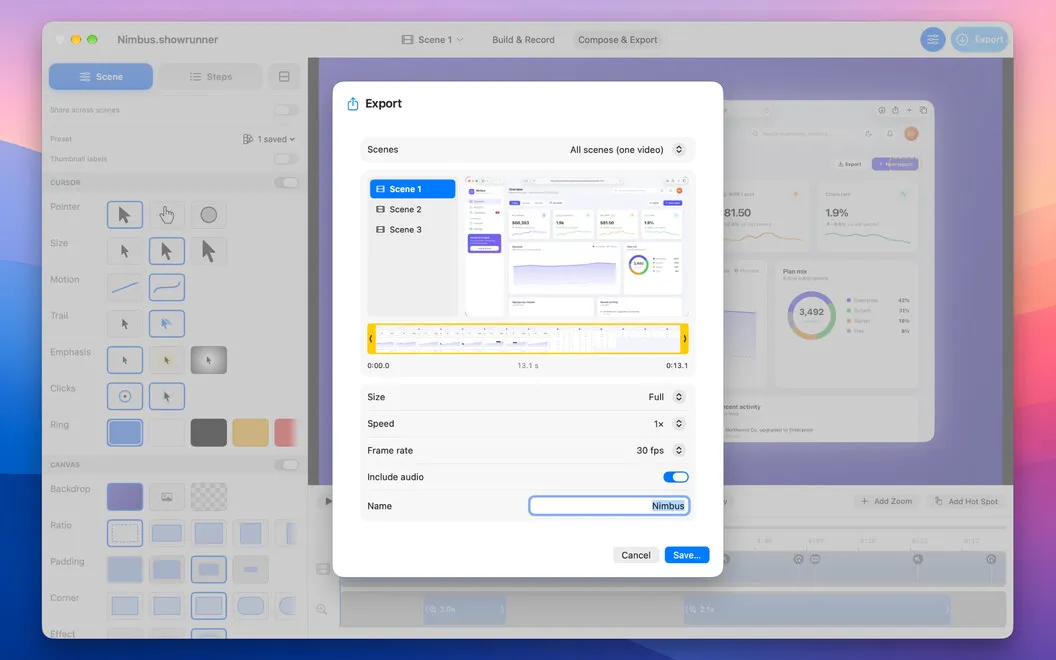This screenshot has height=660, width=1056.
Task: Expand the Size Full dropdown
Action: (x=667, y=397)
